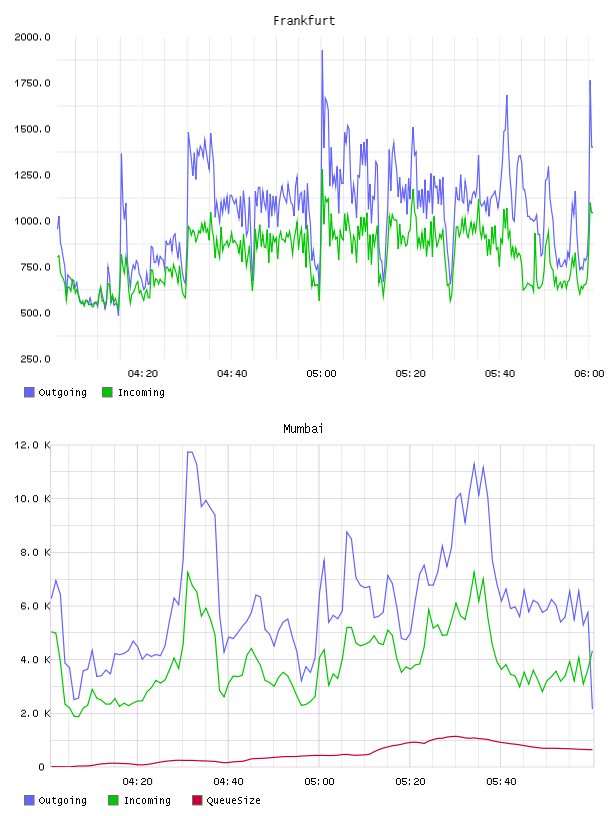Click the blue Outgoing swatch under Mumbai chart
Viewport: 608px width, 816px height.
pyautogui.click(x=29, y=800)
